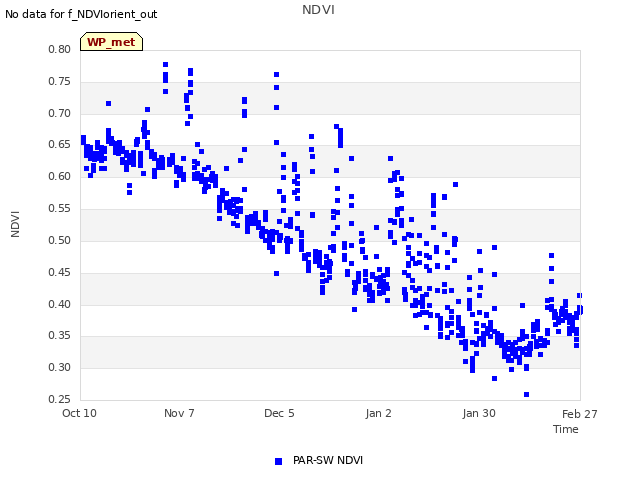The image size is (640, 480).
Task: Click the 0.75 y-axis tick label
Action: click(60, 81)
